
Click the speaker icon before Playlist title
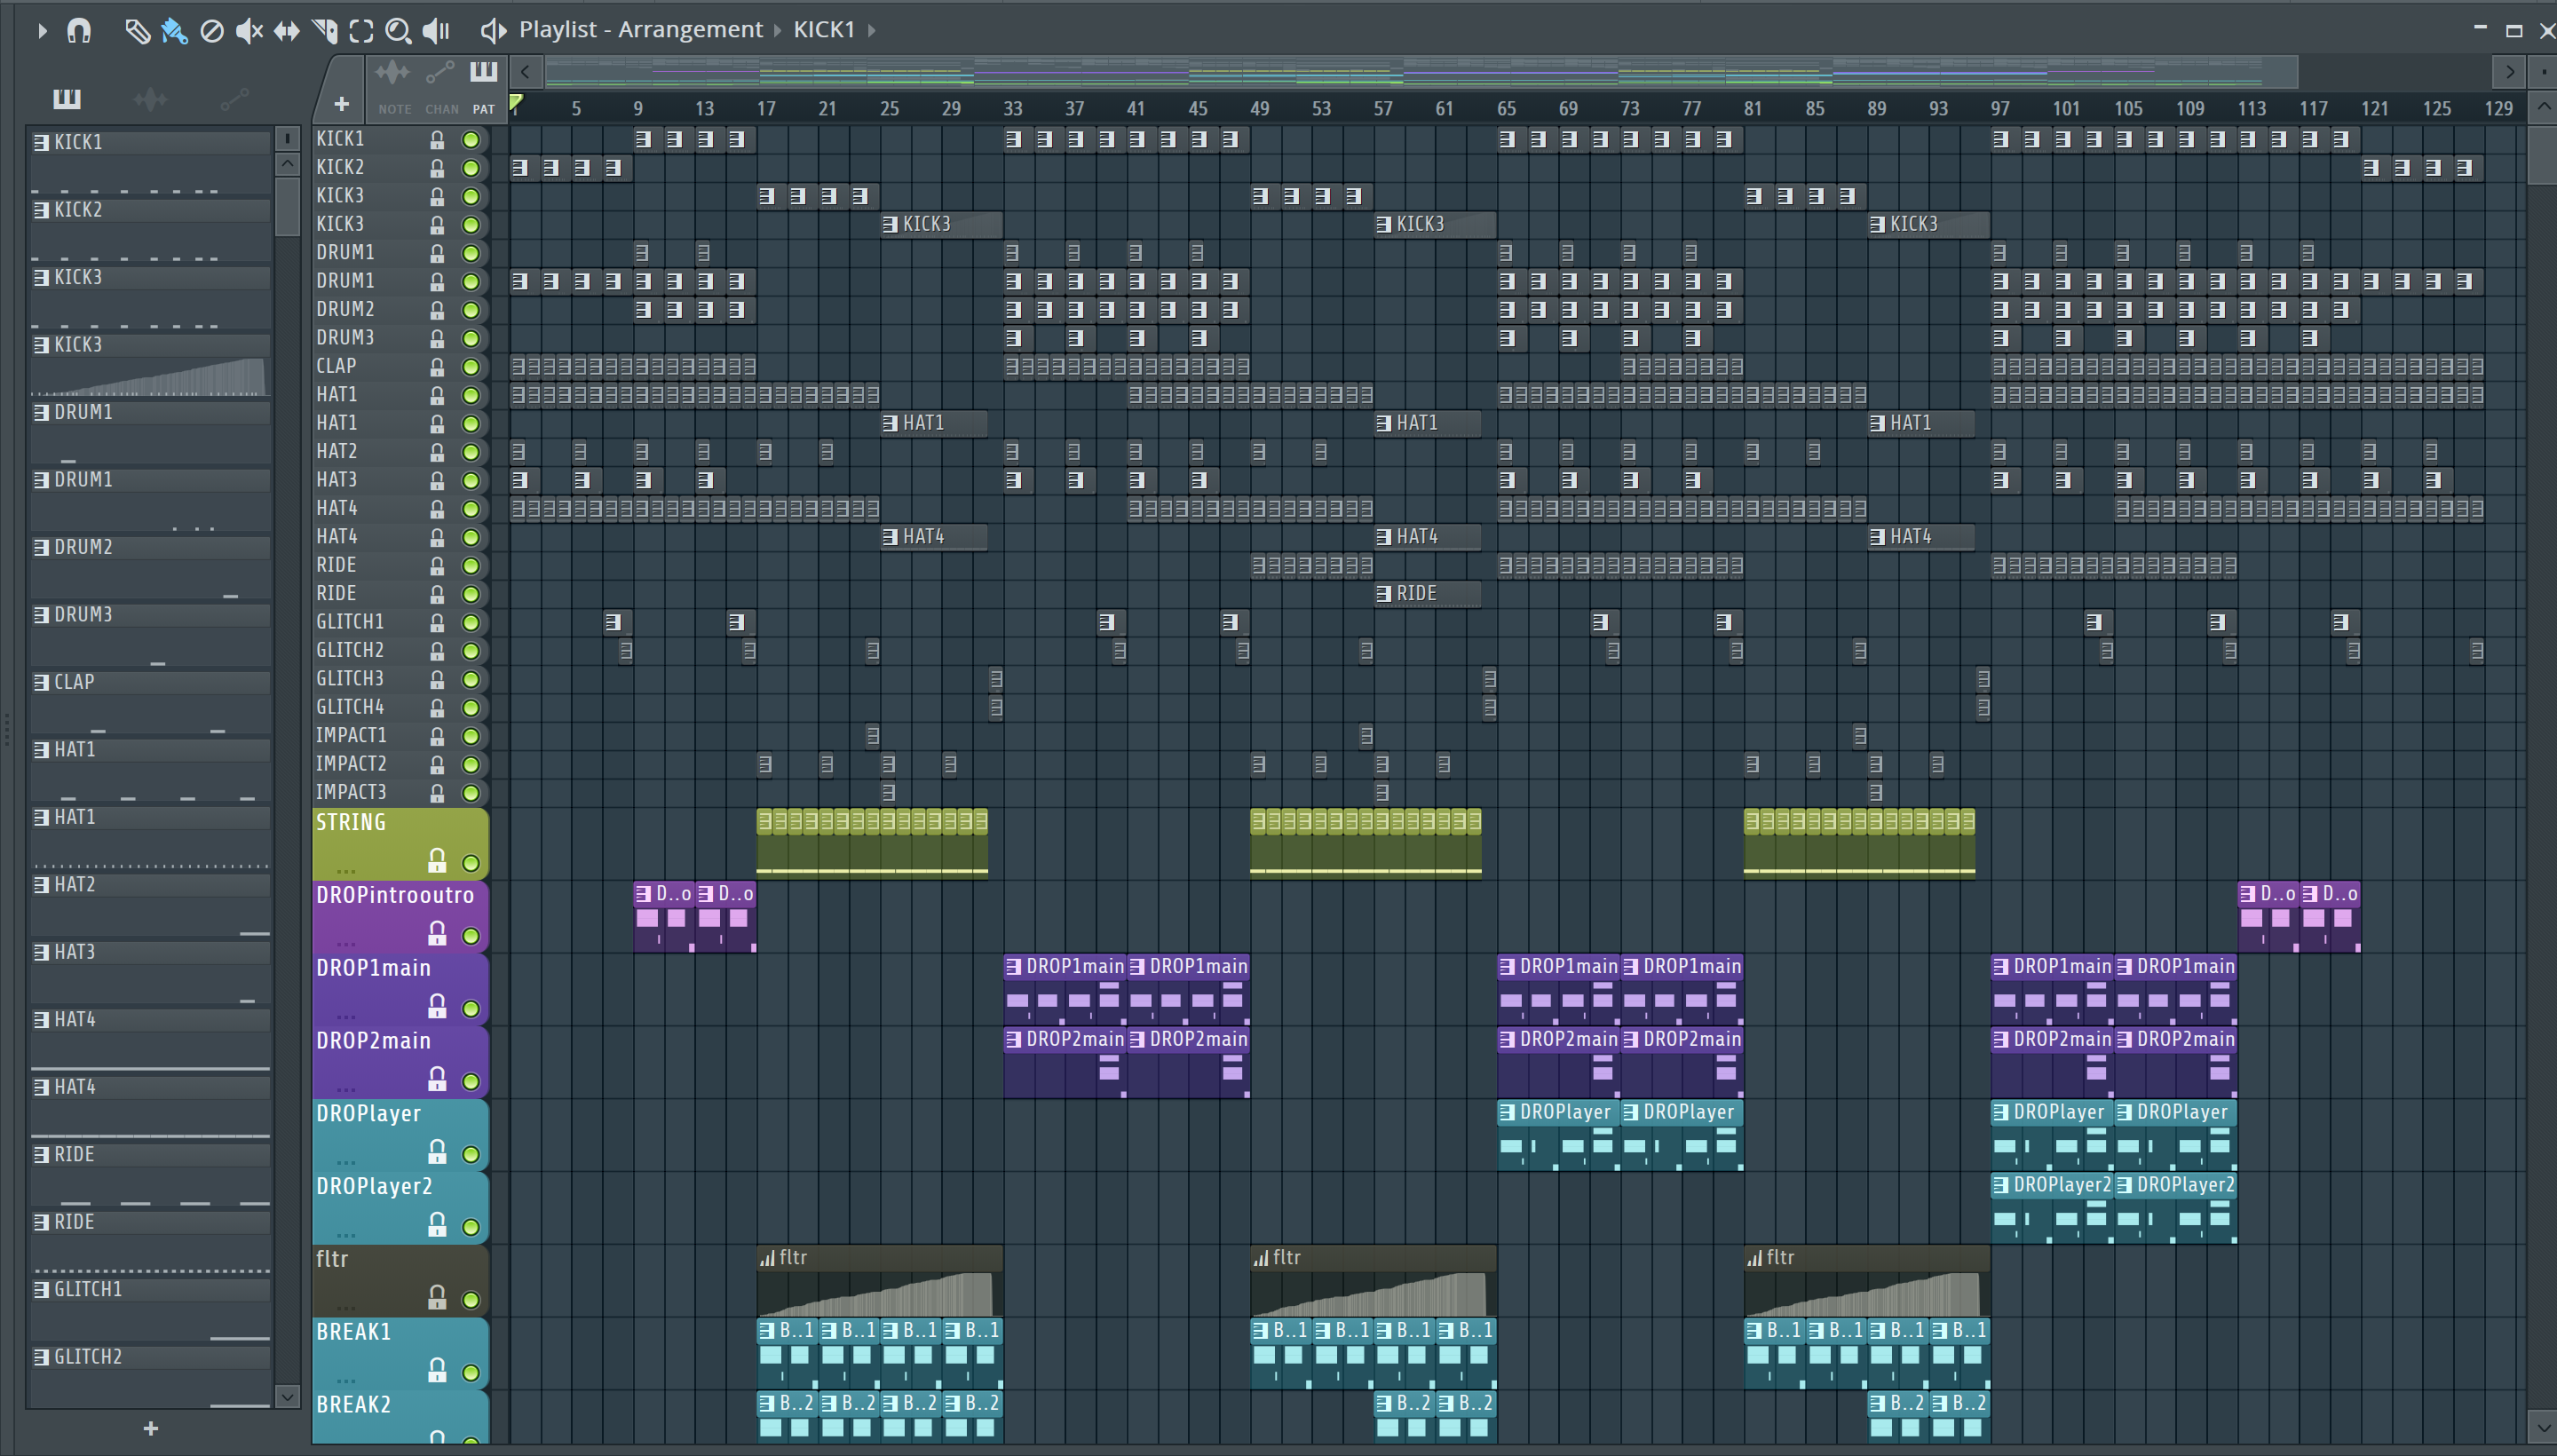[493, 30]
